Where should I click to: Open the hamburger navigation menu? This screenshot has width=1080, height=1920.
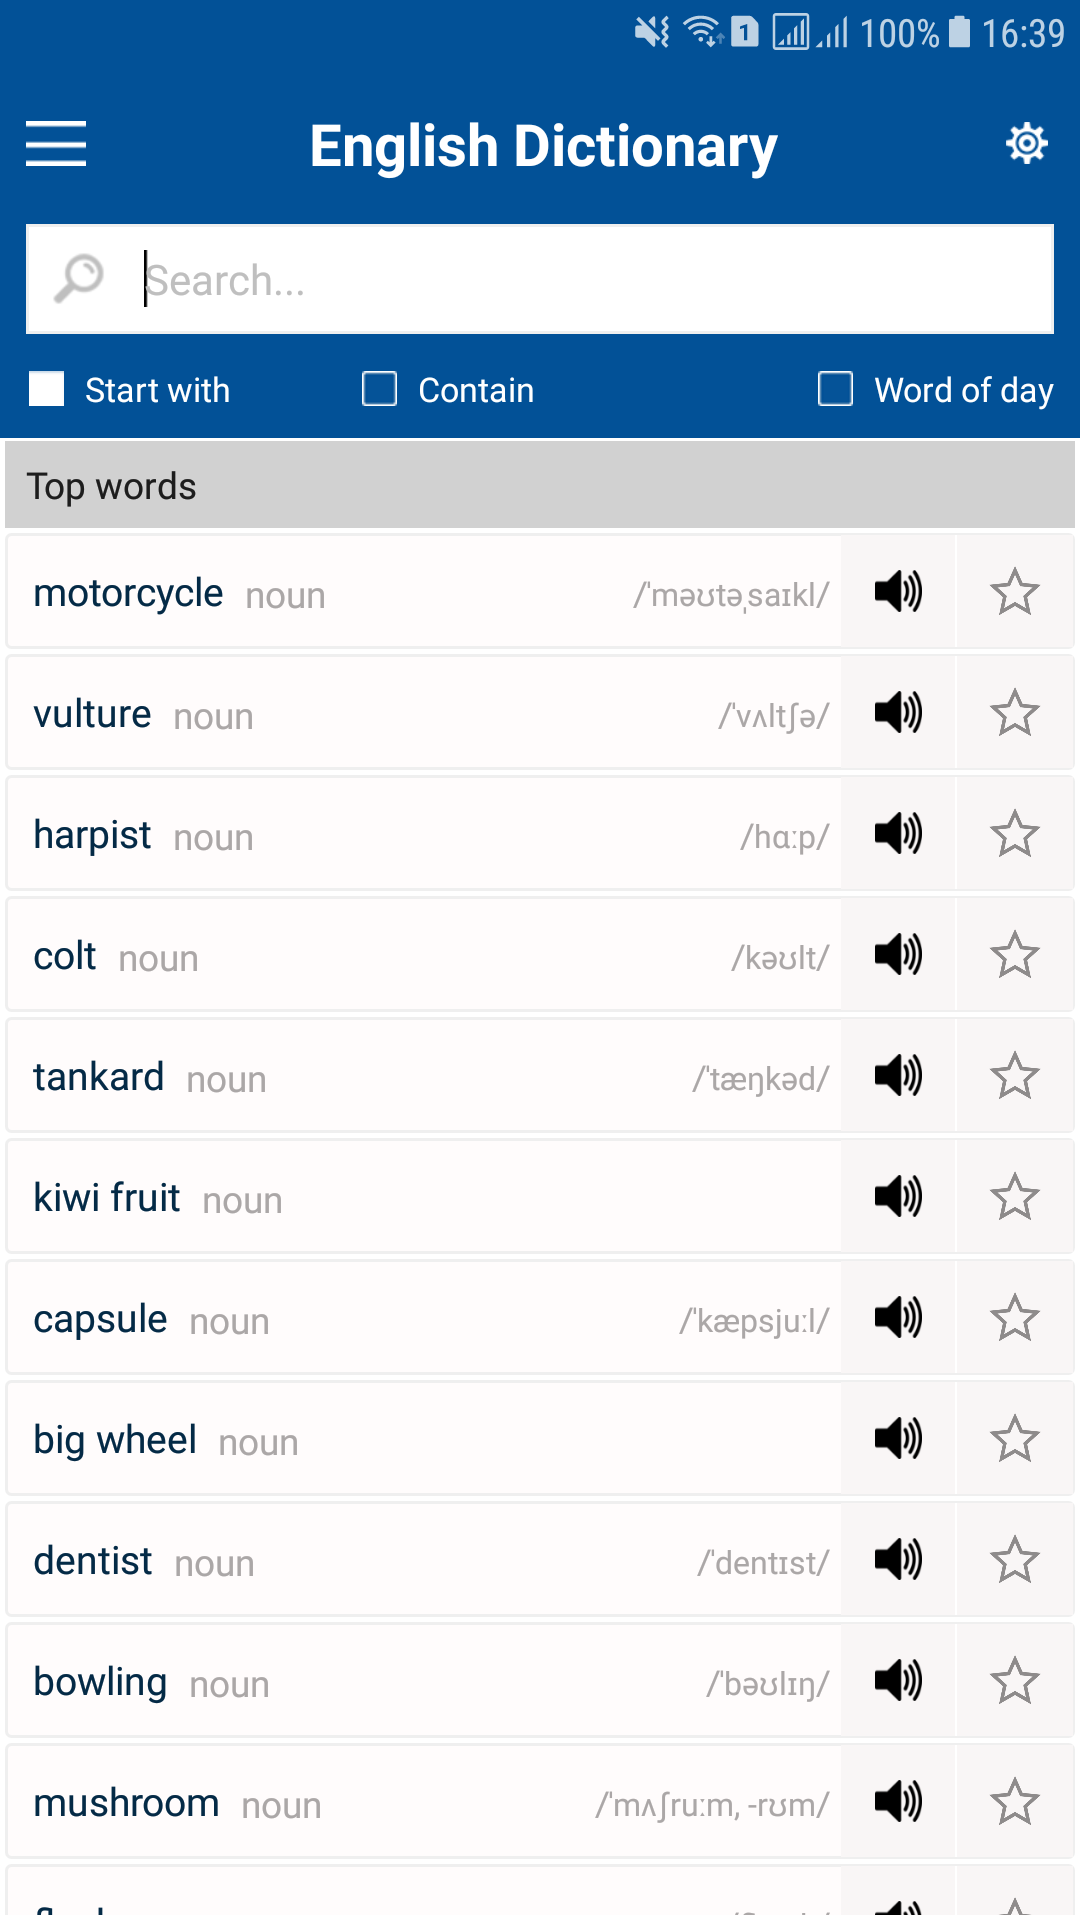[x=56, y=143]
